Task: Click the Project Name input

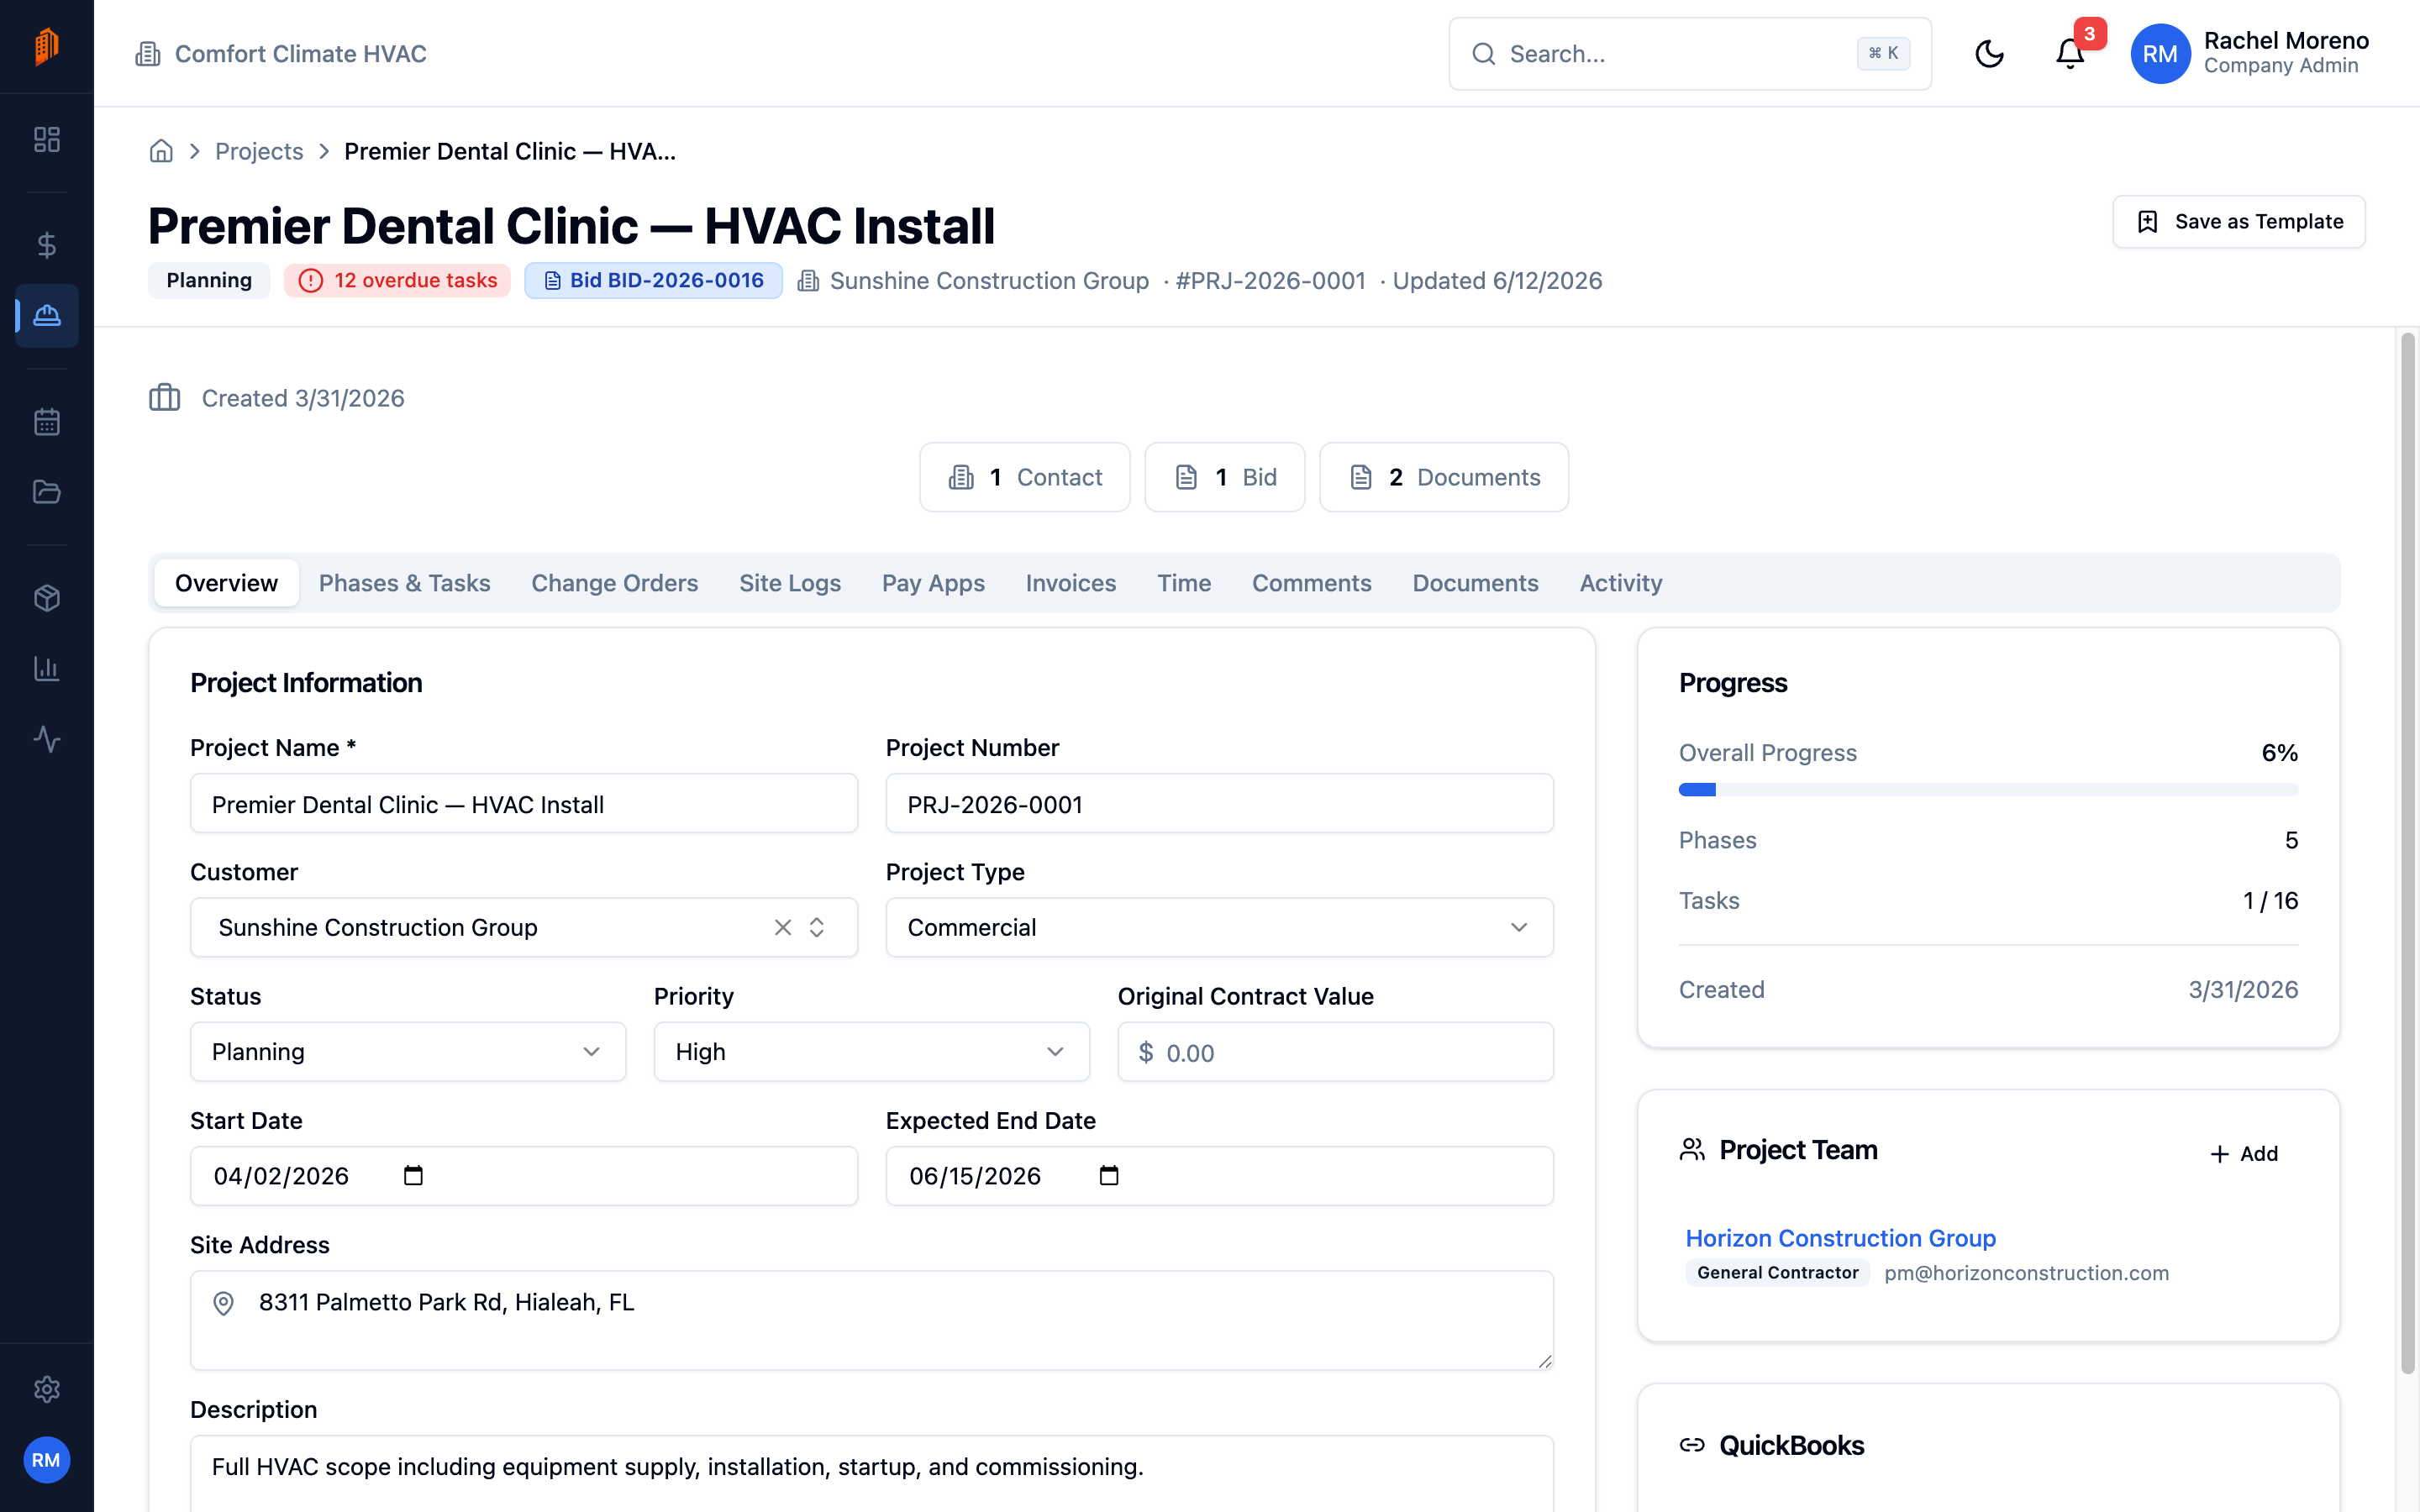Action: tap(524, 804)
